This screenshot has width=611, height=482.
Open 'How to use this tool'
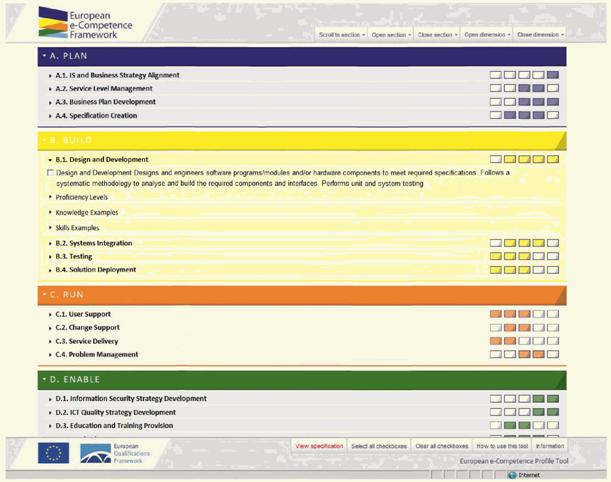[x=500, y=445]
